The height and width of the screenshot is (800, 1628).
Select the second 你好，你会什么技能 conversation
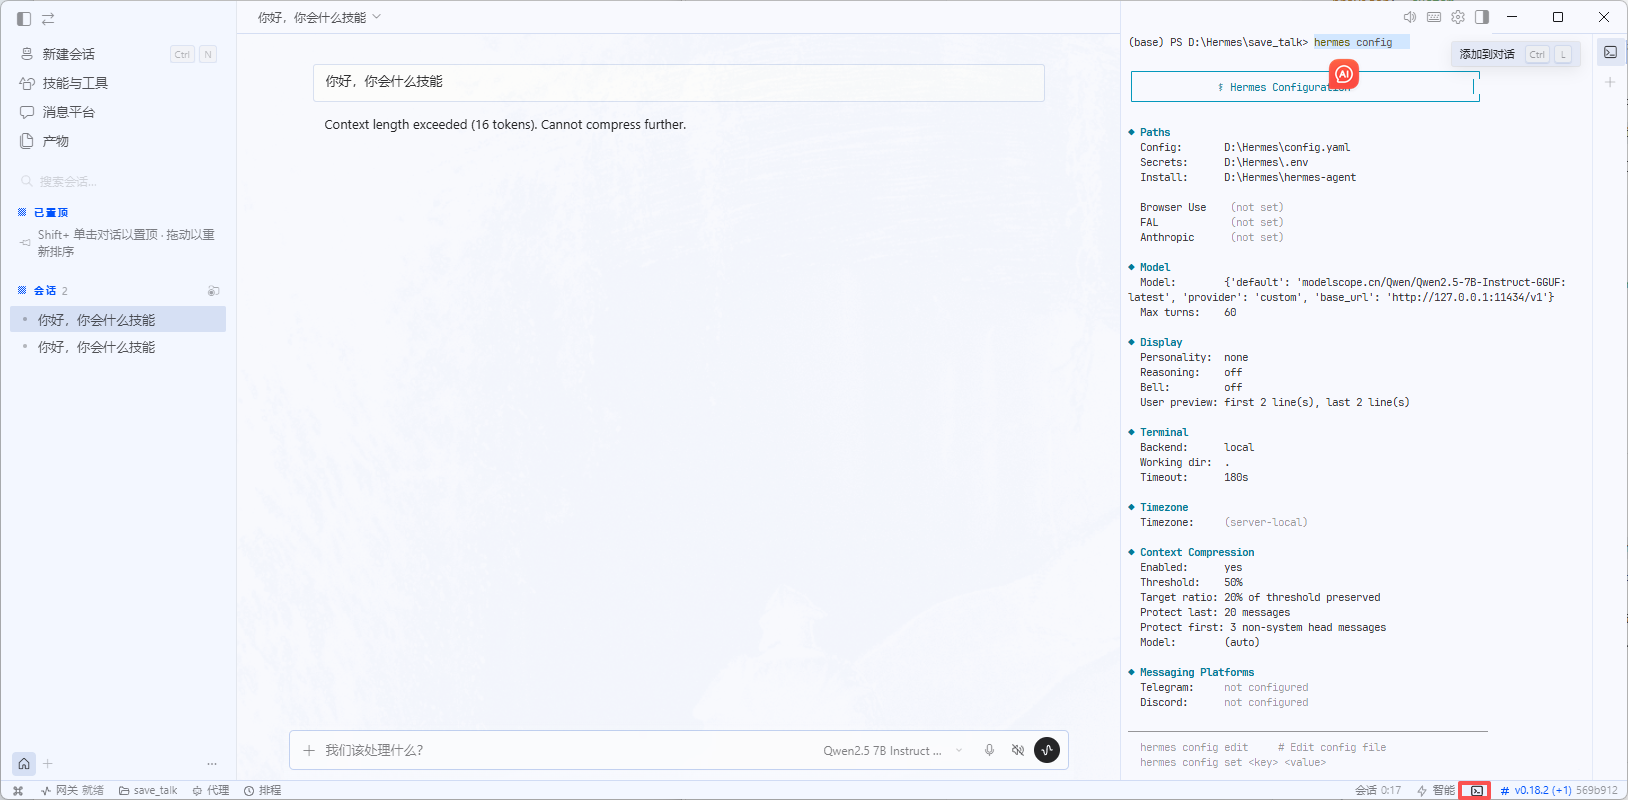(x=118, y=347)
